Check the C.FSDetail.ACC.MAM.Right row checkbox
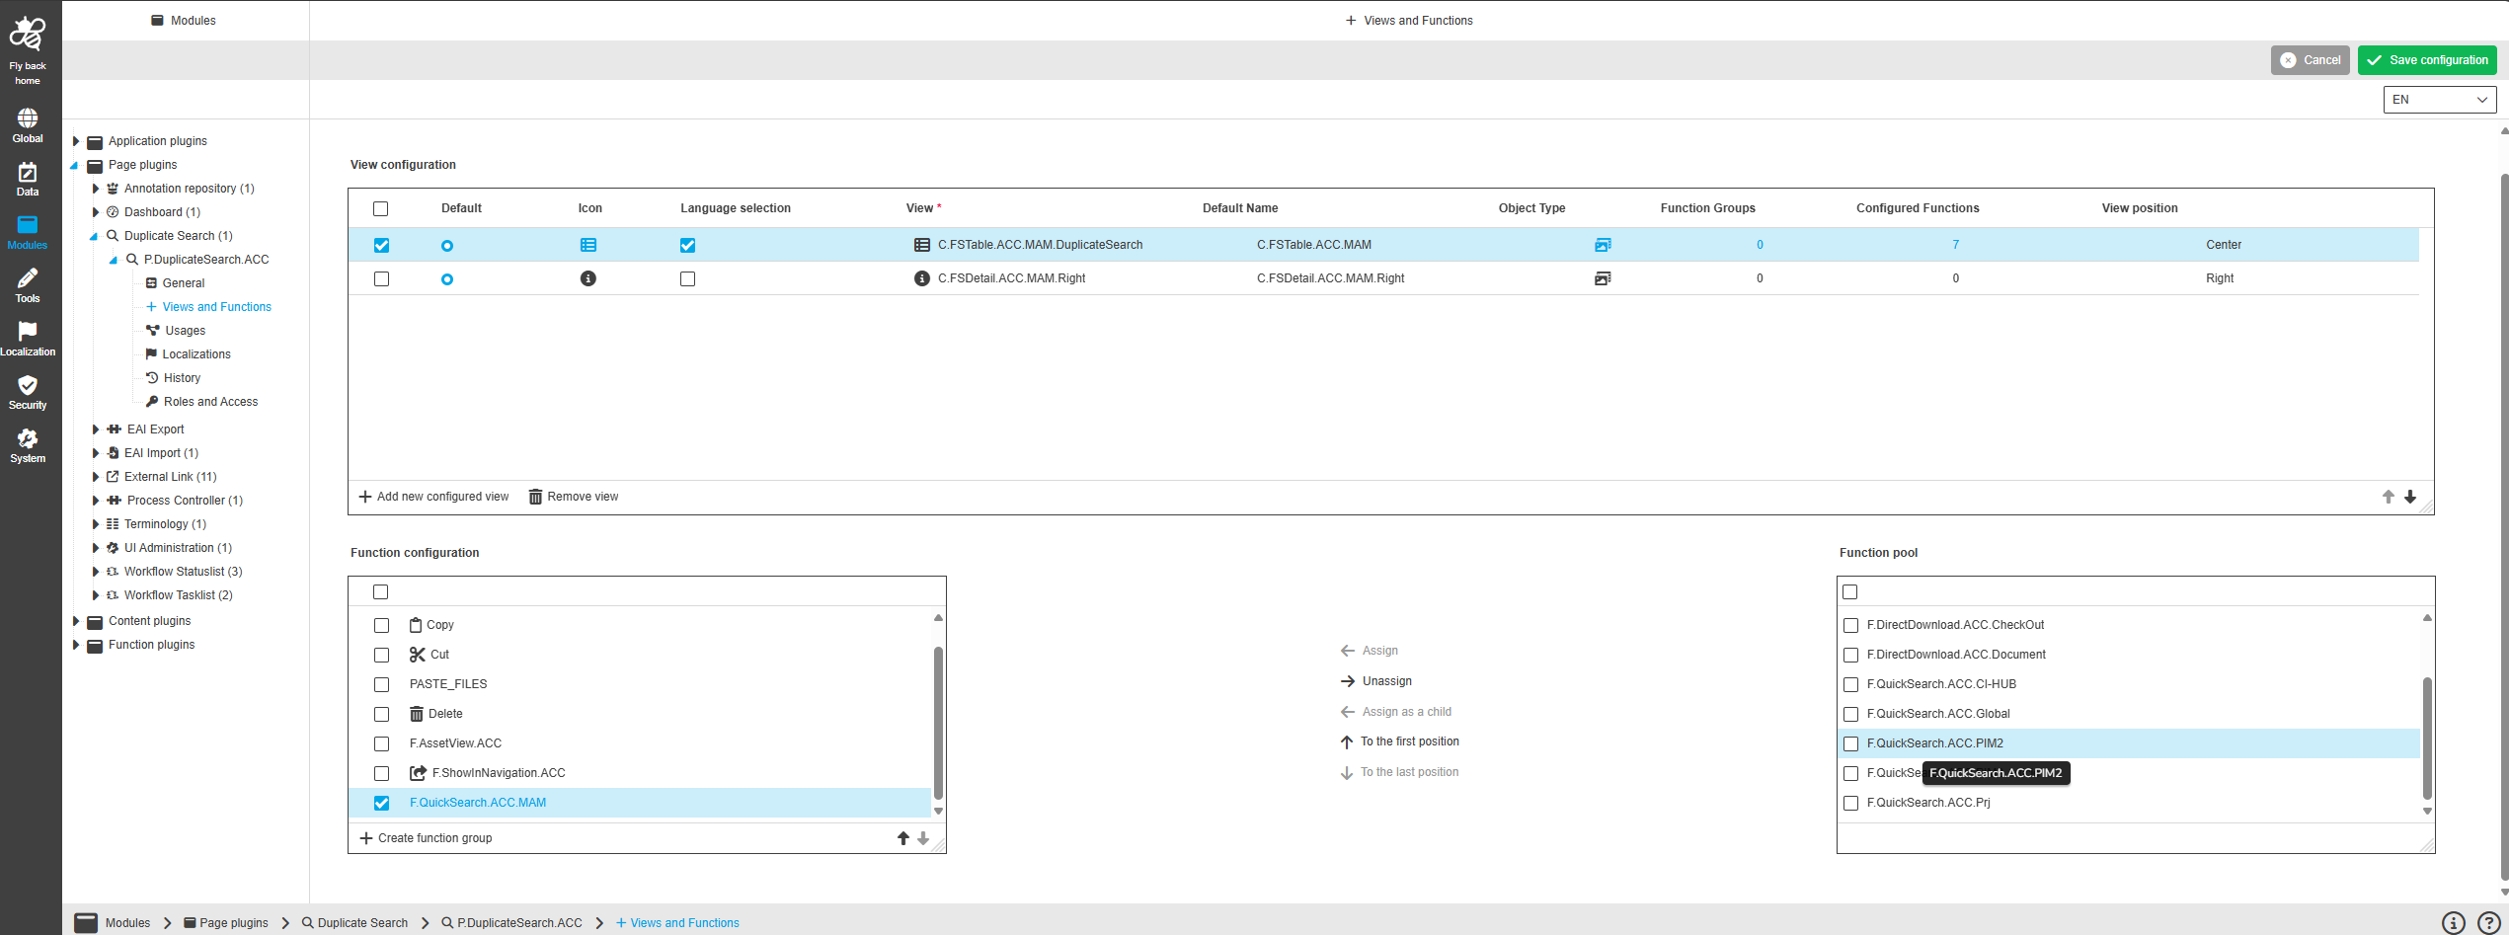 [x=381, y=279]
